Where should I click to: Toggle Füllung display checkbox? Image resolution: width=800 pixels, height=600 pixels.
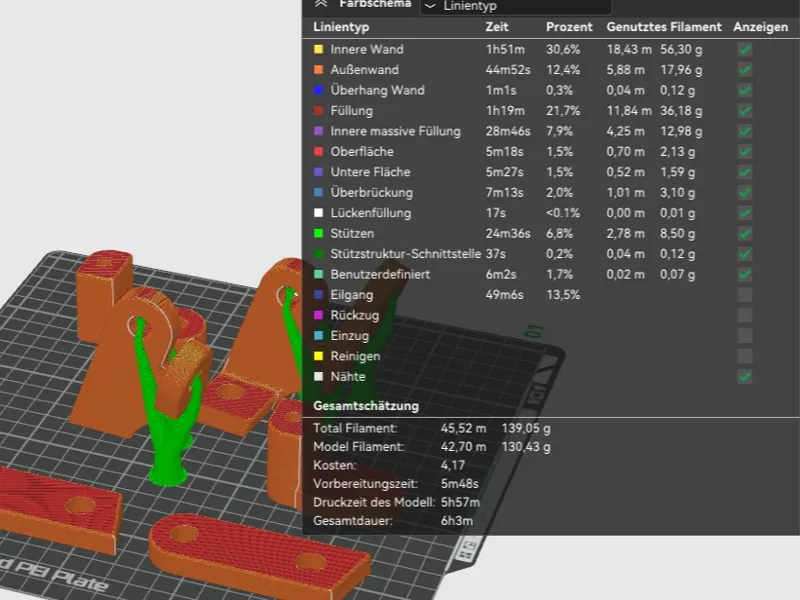click(x=744, y=111)
